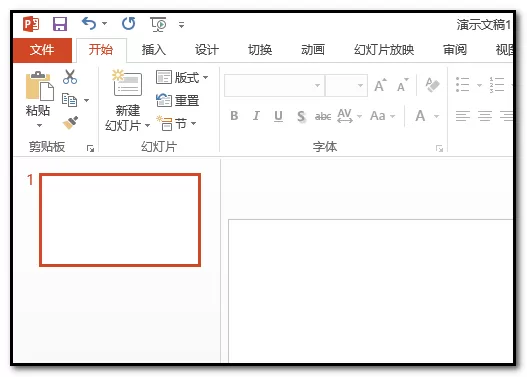Click the 新建幻灯片 new slide icon

pos(127,83)
